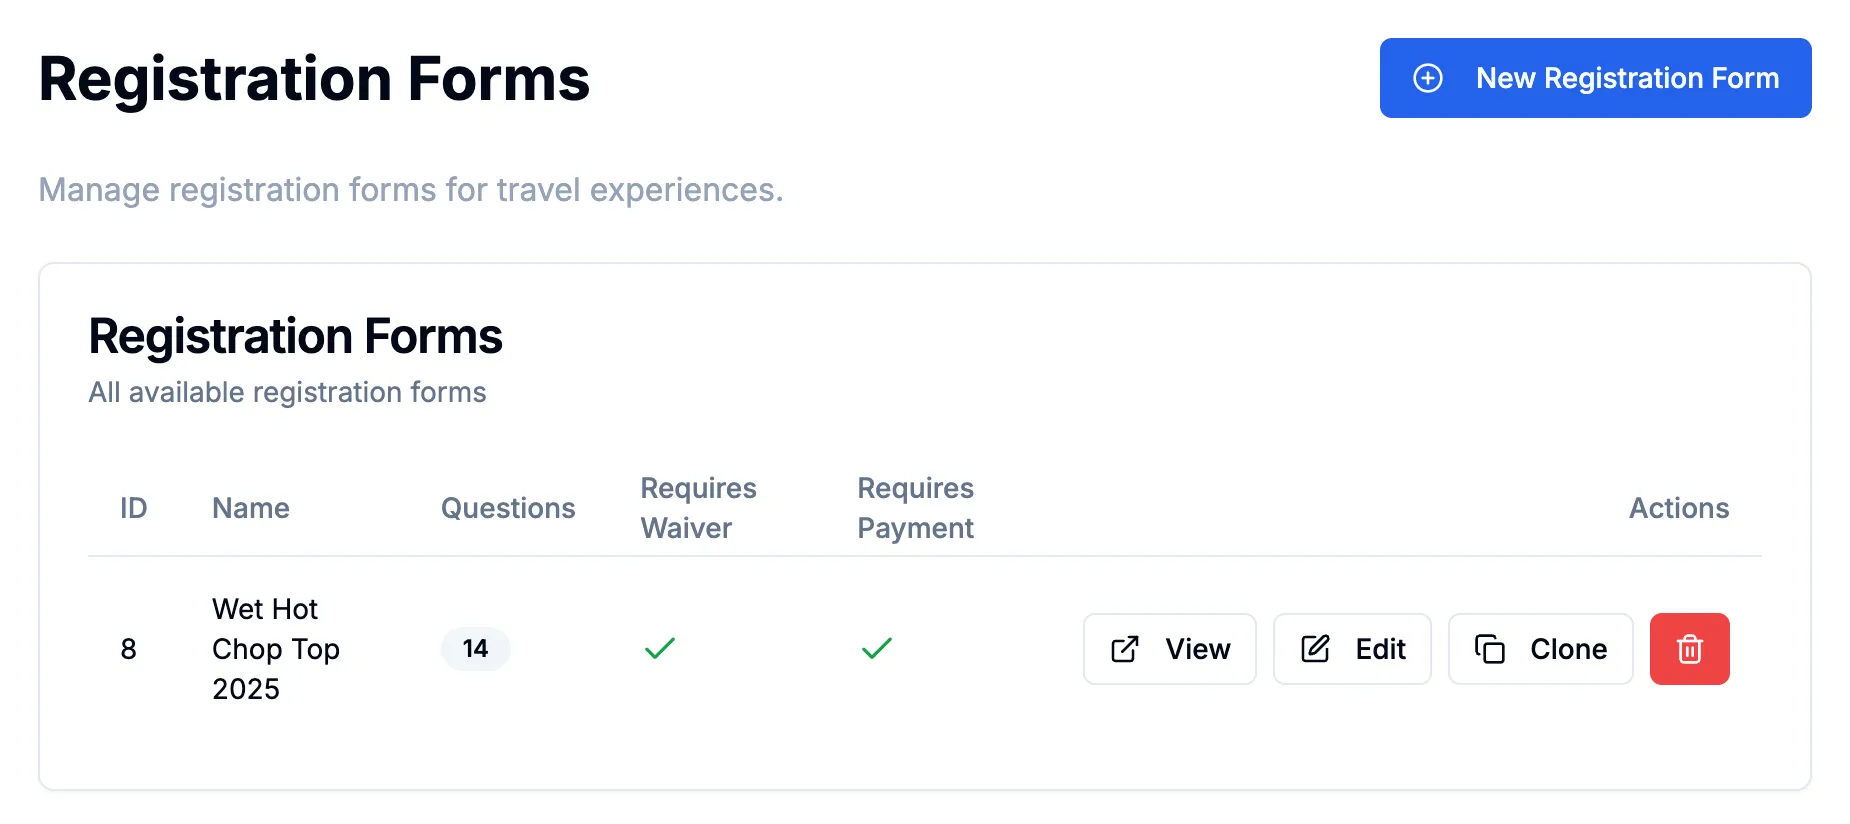Clone the Wet Hot Chop Top form
Screen dimensions: 1850x824
[1541, 649]
